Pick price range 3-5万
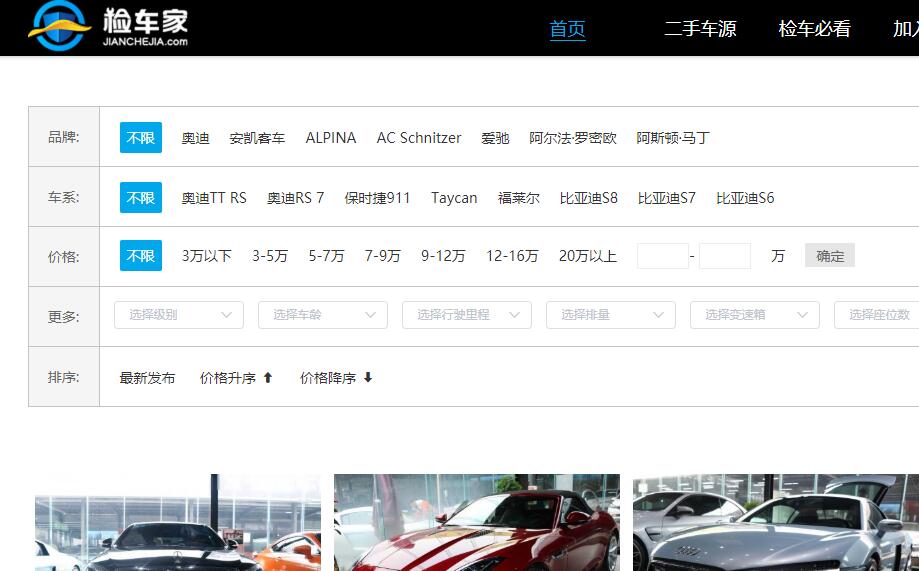 tap(270, 256)
